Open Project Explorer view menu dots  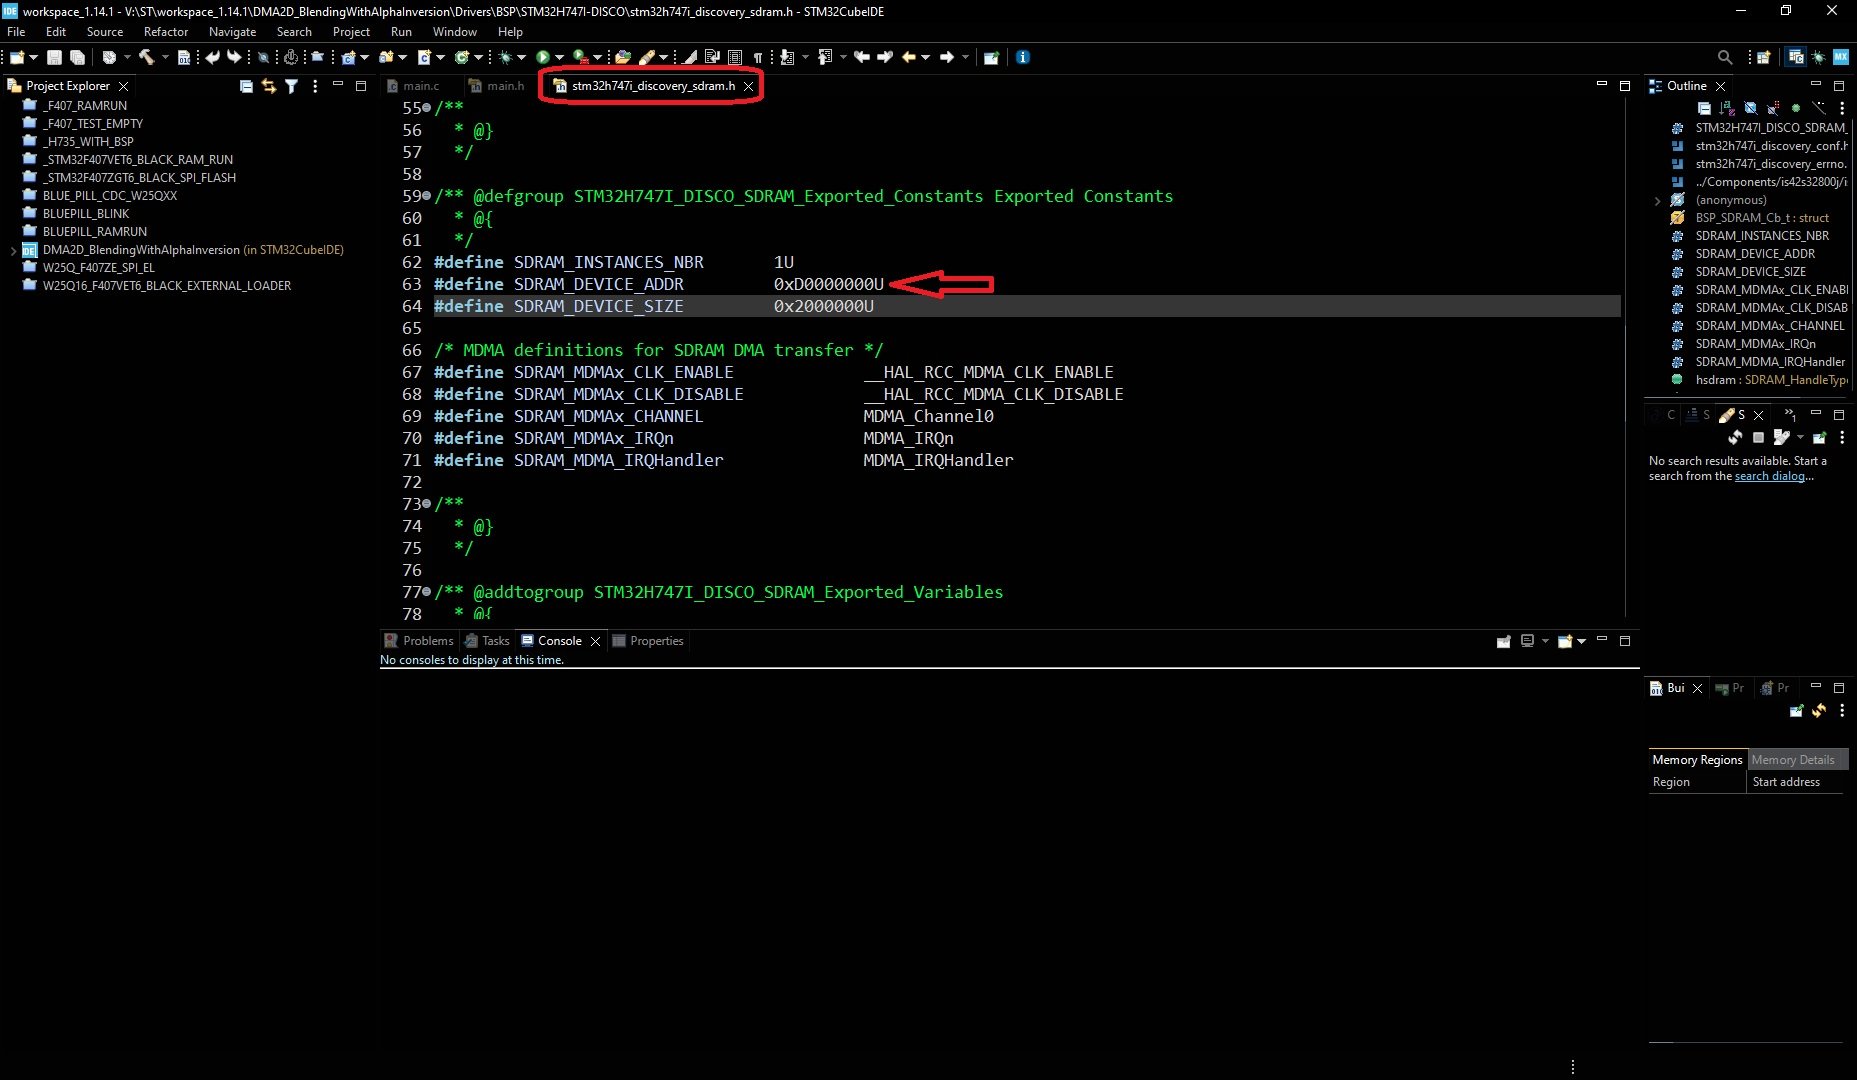pos(315,86)
